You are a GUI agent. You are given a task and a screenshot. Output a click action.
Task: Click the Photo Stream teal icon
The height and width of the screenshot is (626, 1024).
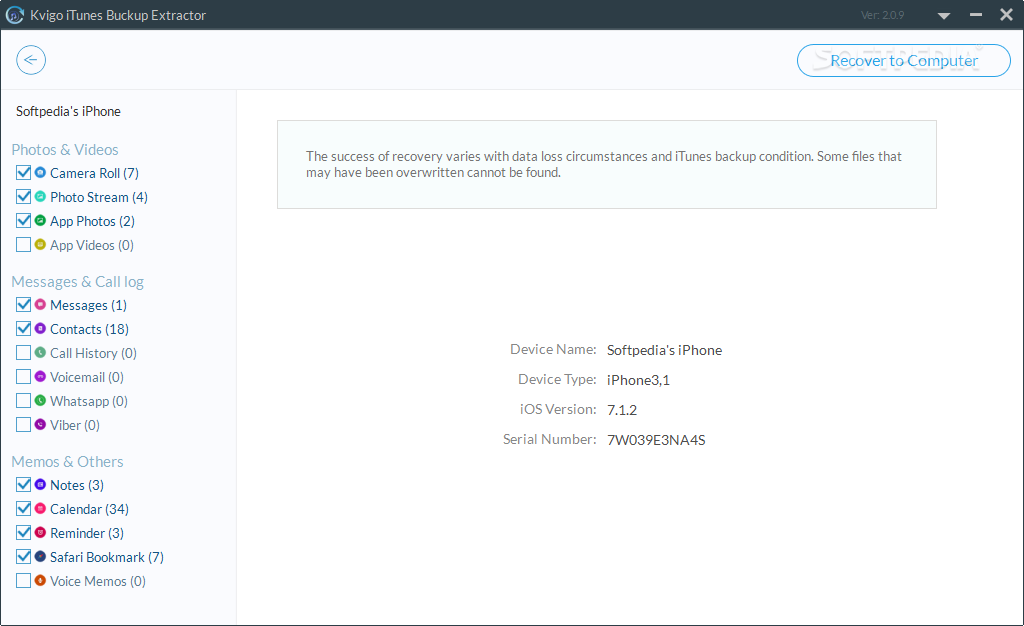(40, 196)
